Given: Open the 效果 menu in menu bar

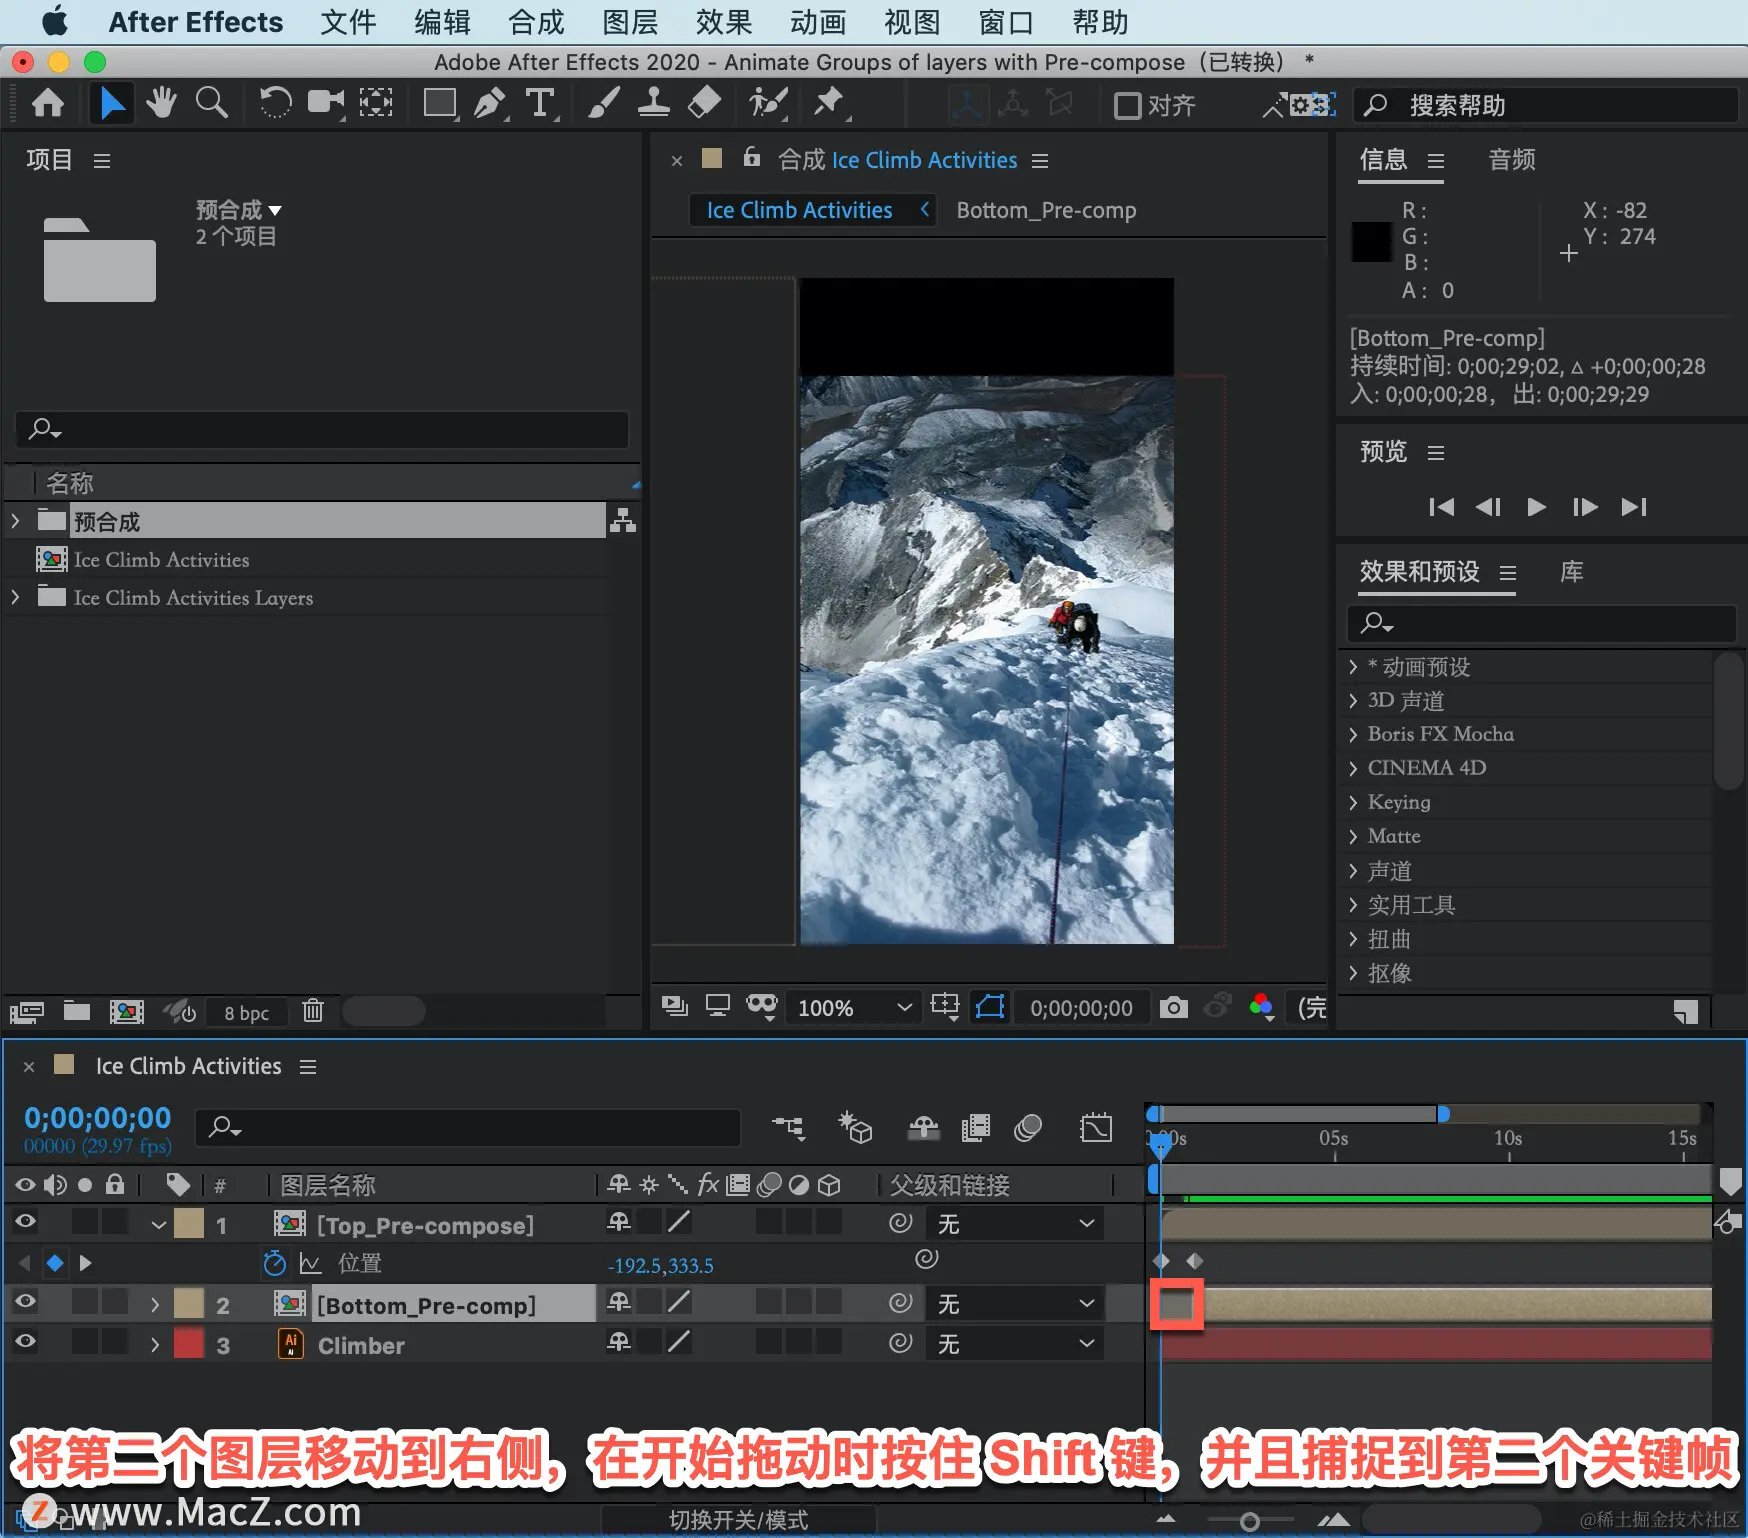Looking at the screenshot, I should coord(724,22).
